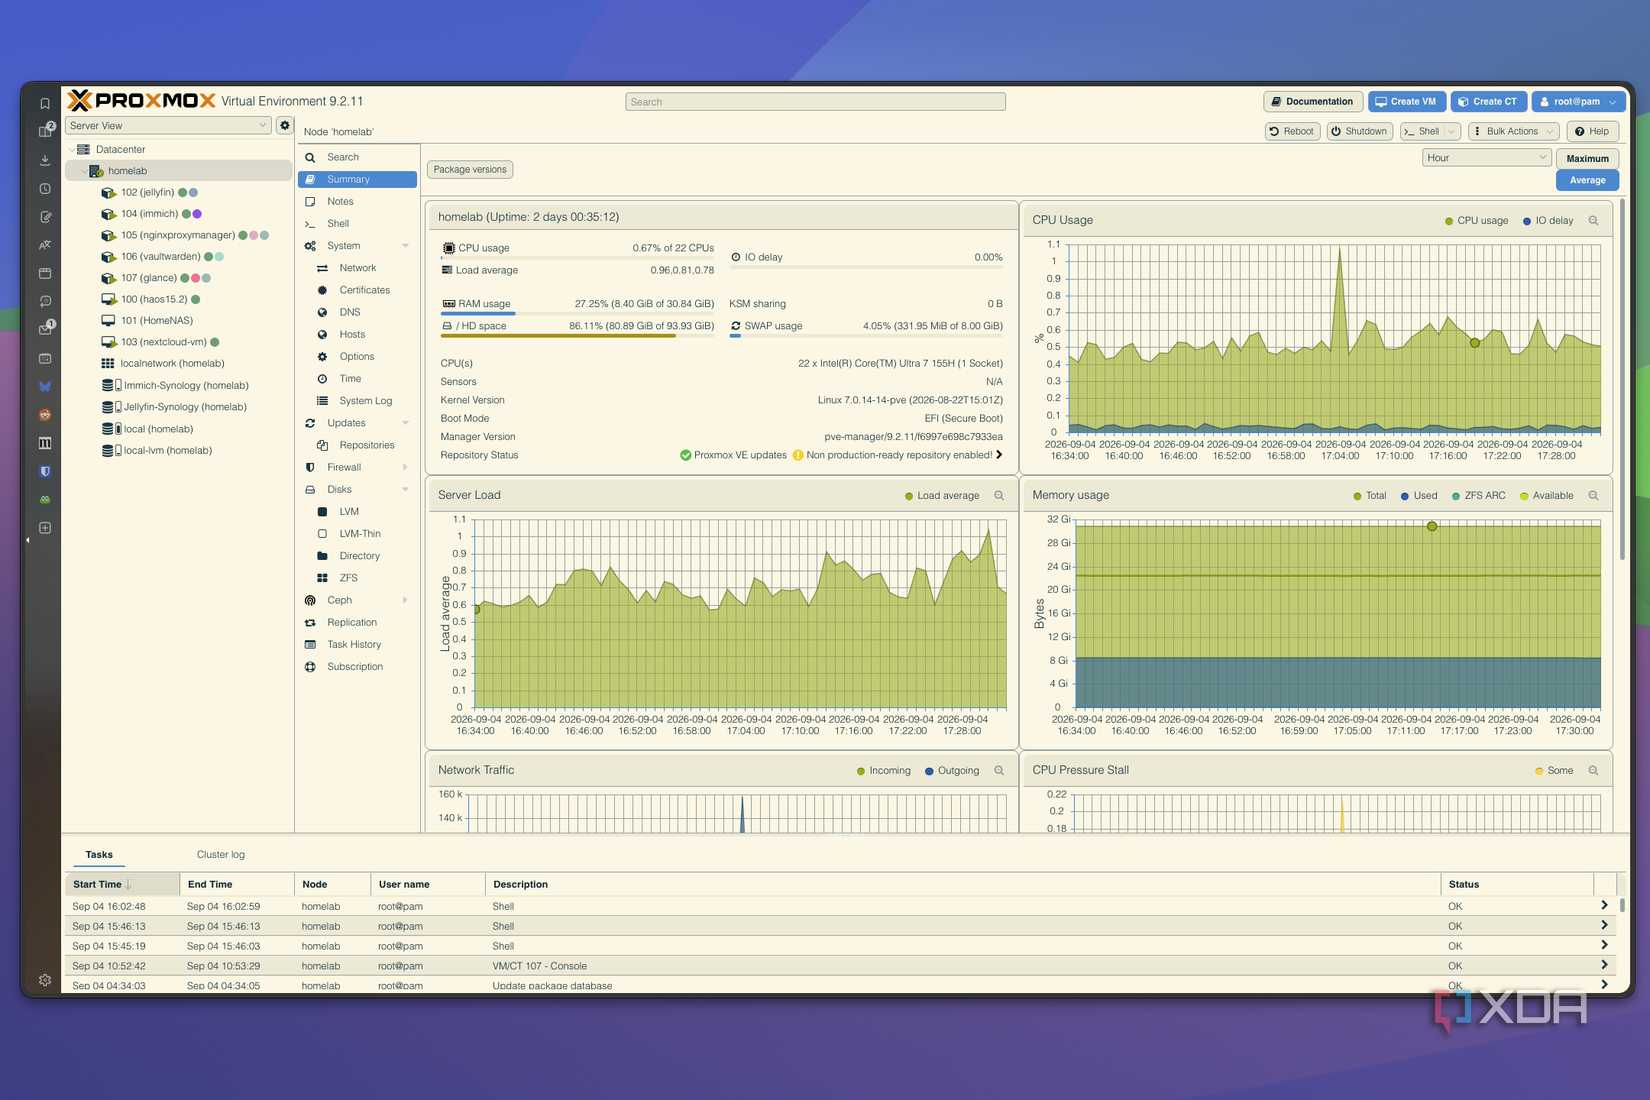This screenshot has width=1650, height=1100.
Task: Open the Certificates item
Action: coord(364,290)
